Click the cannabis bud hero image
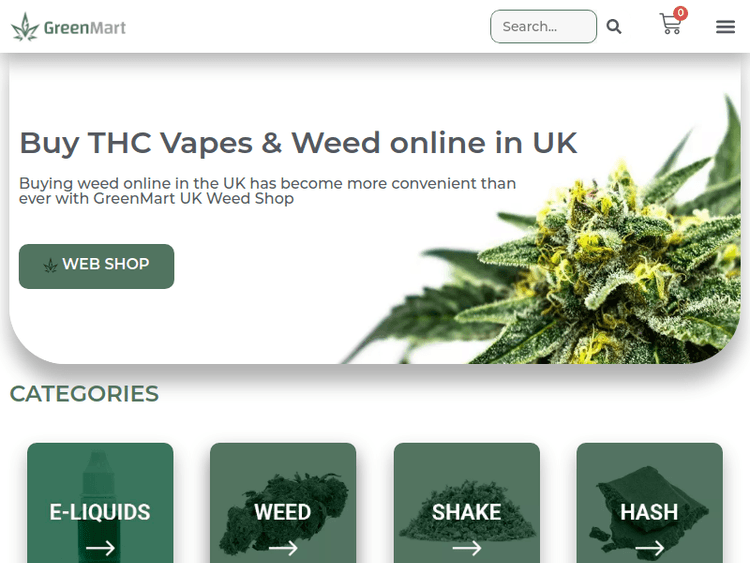 click(562, 239)
